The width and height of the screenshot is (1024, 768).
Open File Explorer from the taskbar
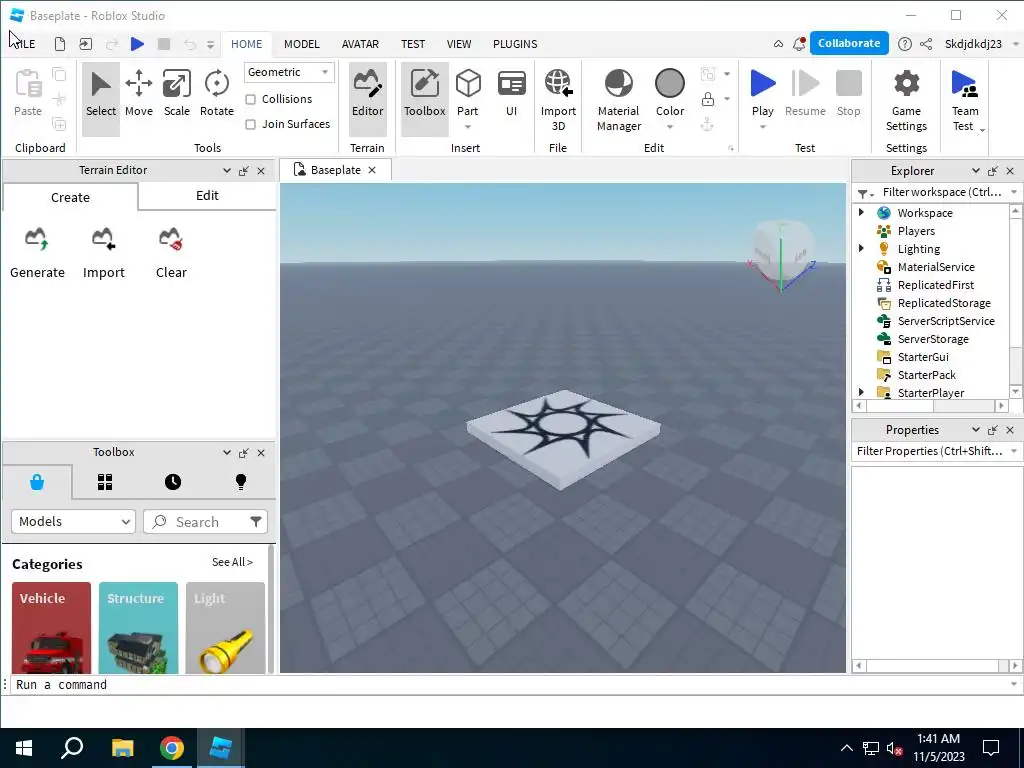click(122, 748)
